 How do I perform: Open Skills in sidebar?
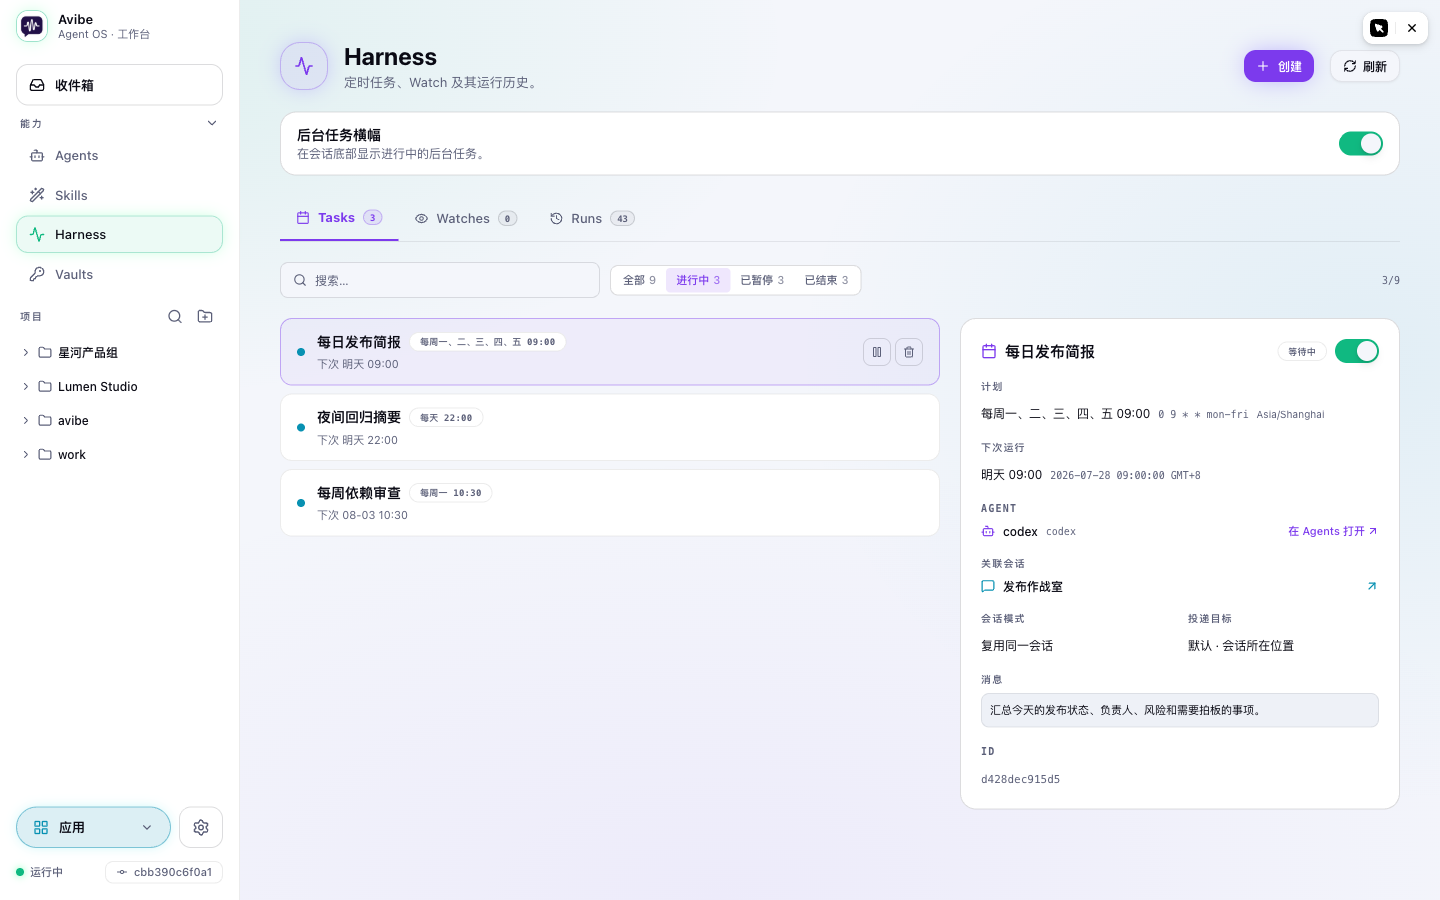(x=119, y=195)
